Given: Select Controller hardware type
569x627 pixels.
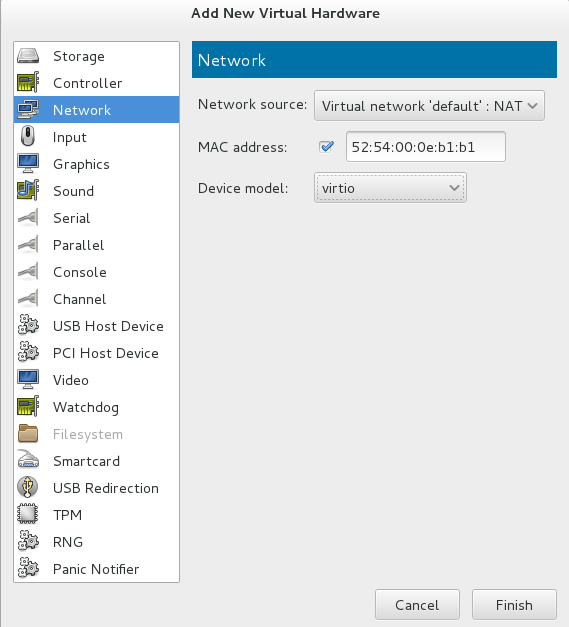Looking at the screenshot, I should [96, 83].
